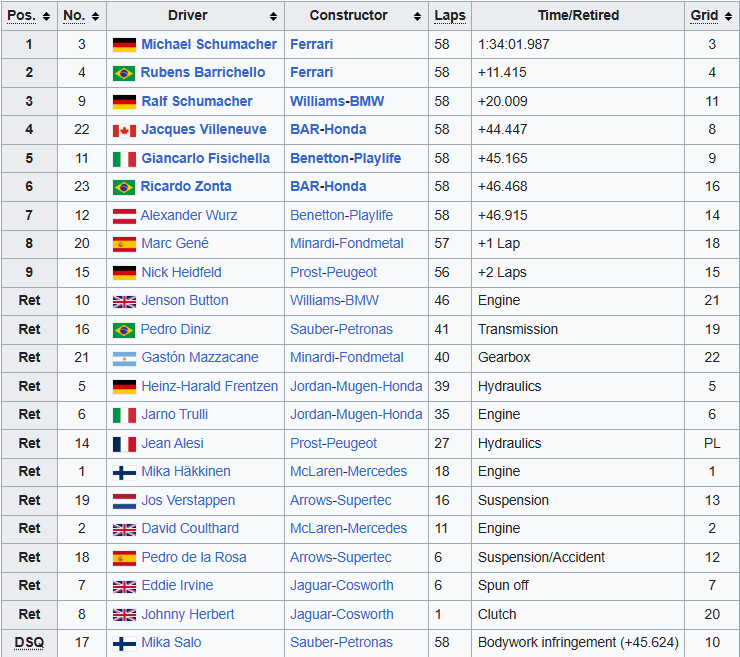Click the Gearbox retirement reason

504,358
